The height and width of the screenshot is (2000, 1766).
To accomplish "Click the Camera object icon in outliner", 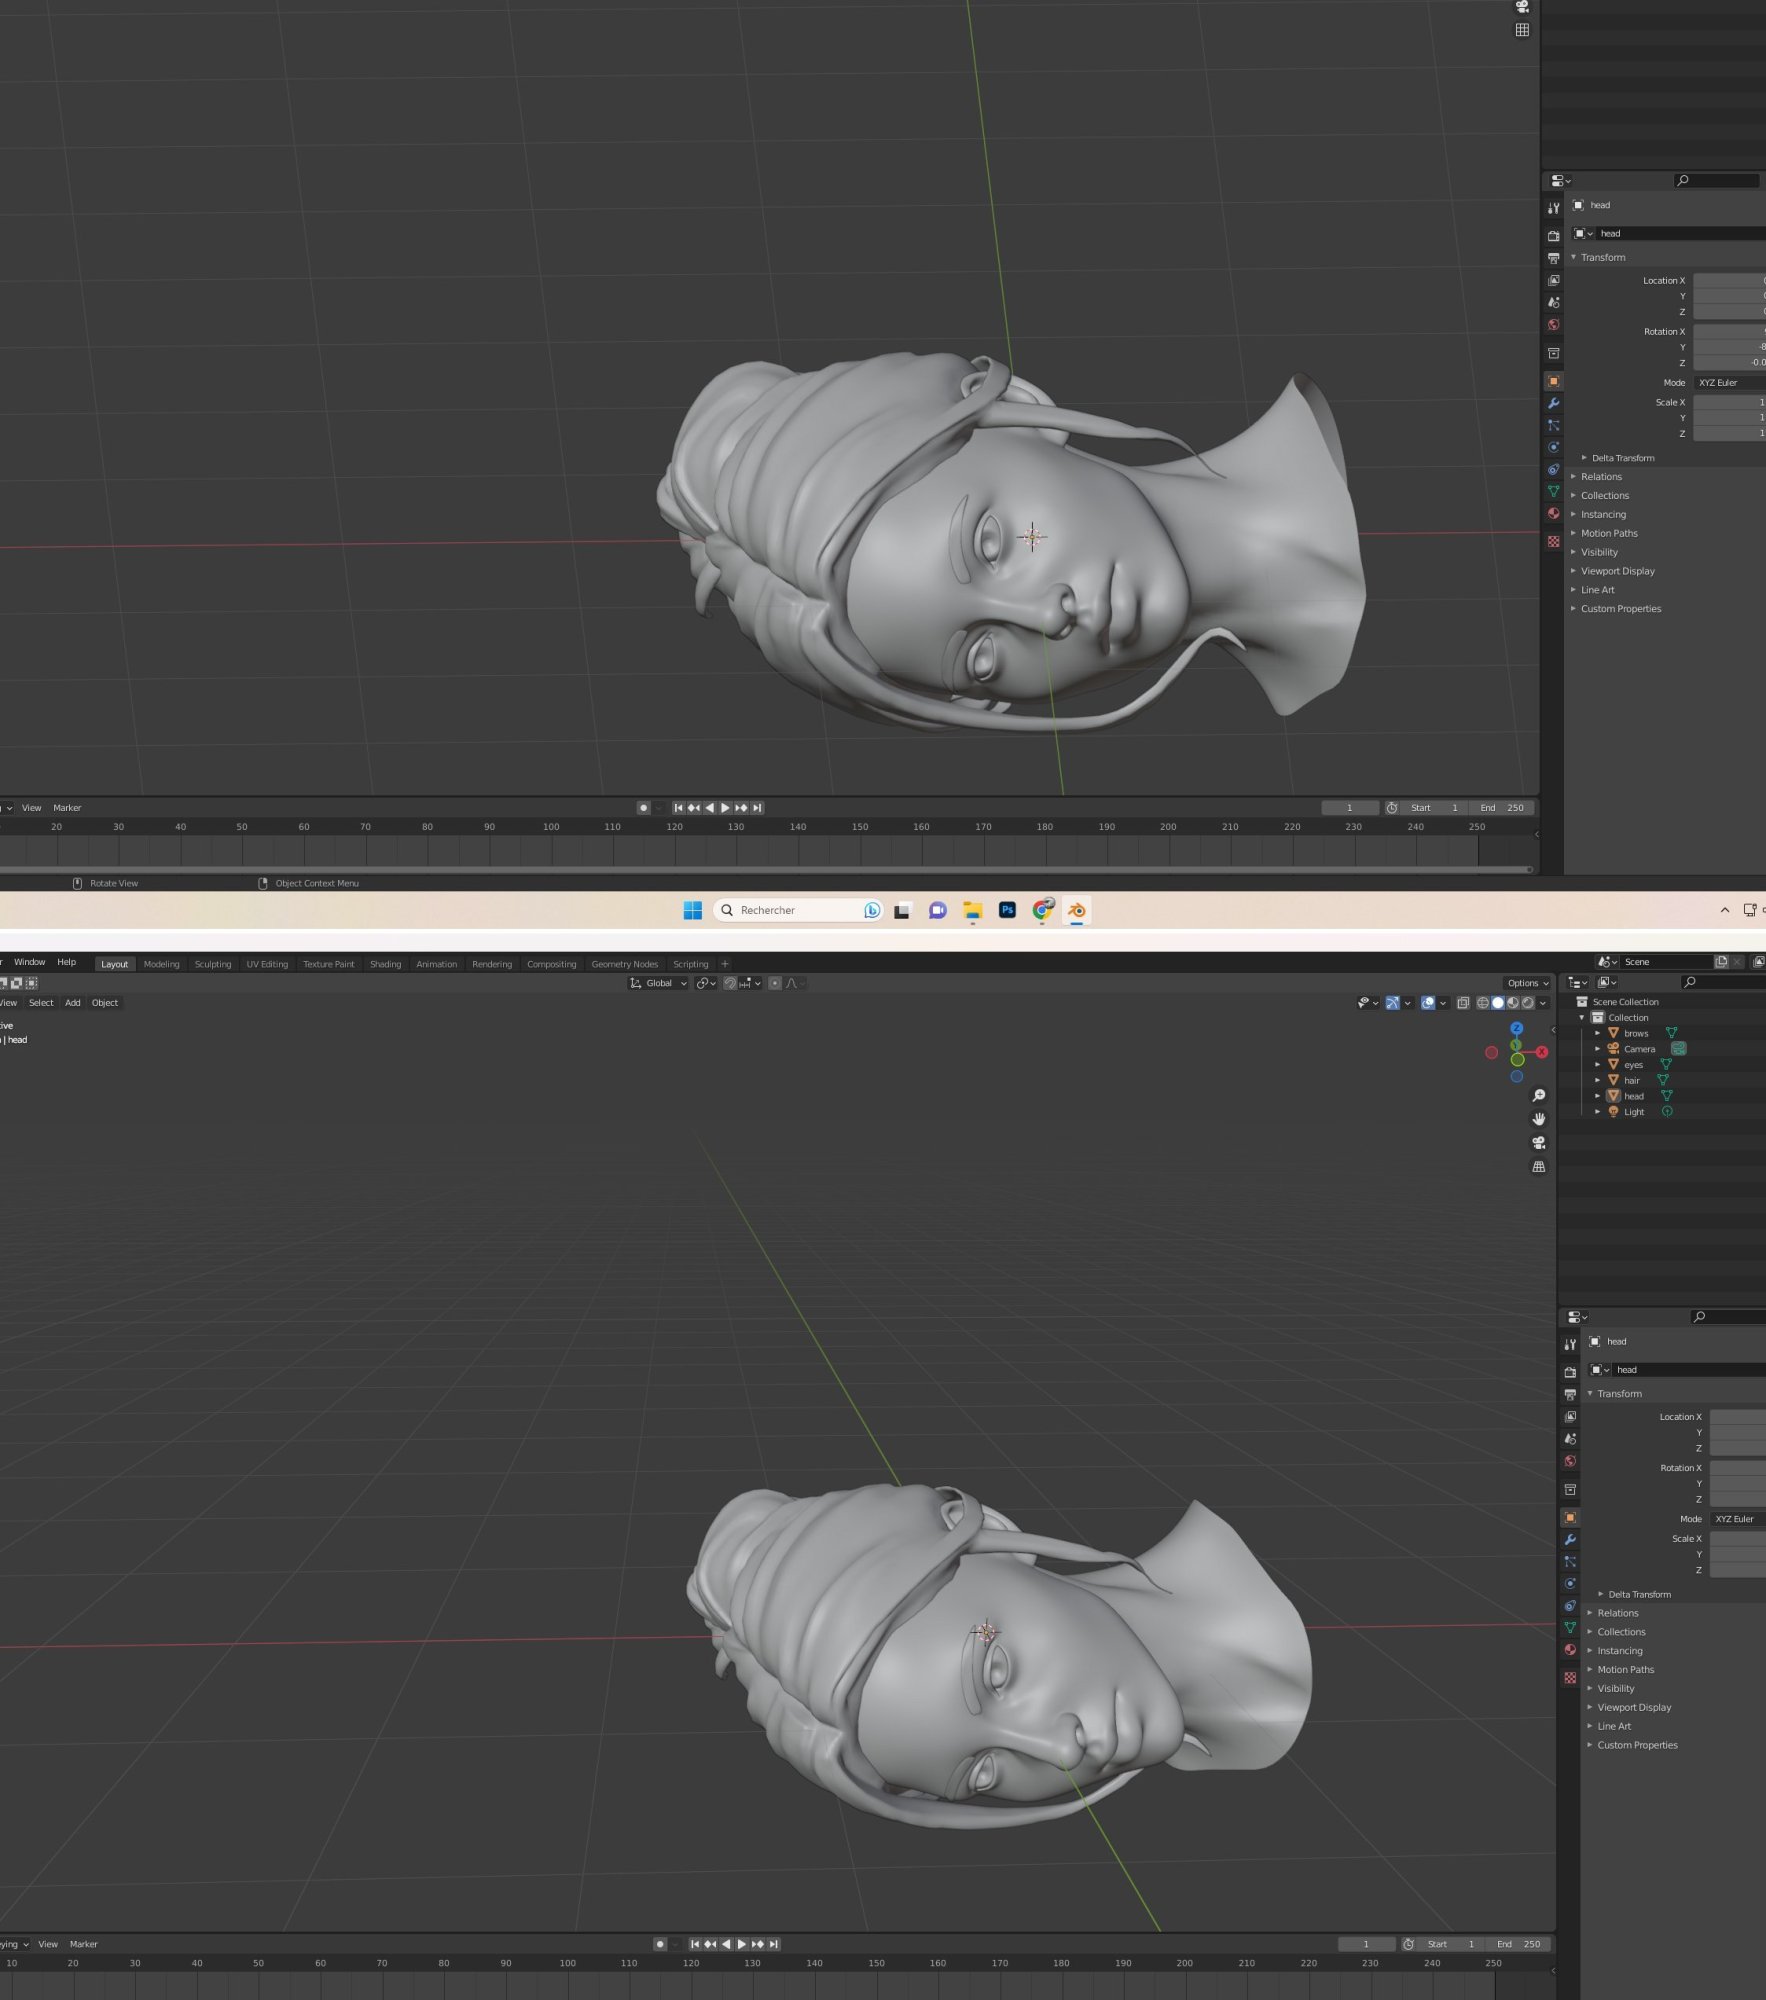I will pos(1613,1049).
